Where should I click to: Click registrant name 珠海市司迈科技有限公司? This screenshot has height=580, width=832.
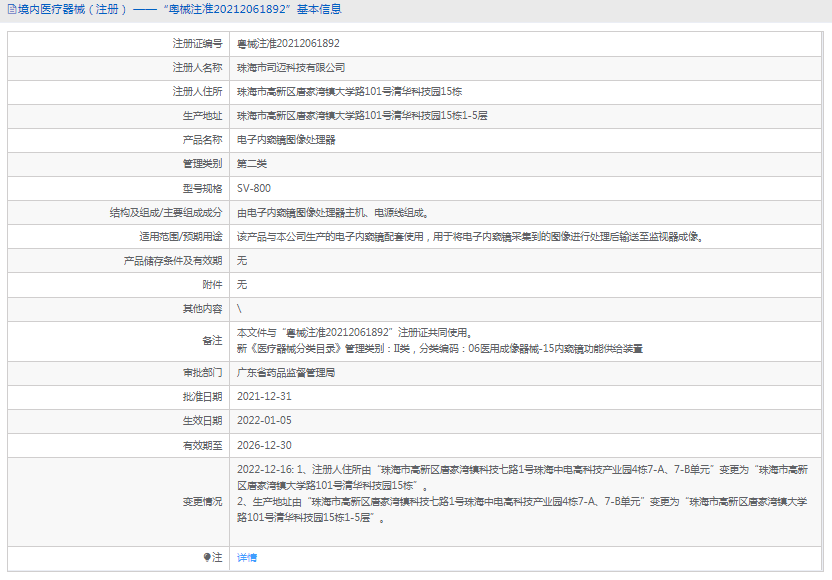tap(291, 68)
